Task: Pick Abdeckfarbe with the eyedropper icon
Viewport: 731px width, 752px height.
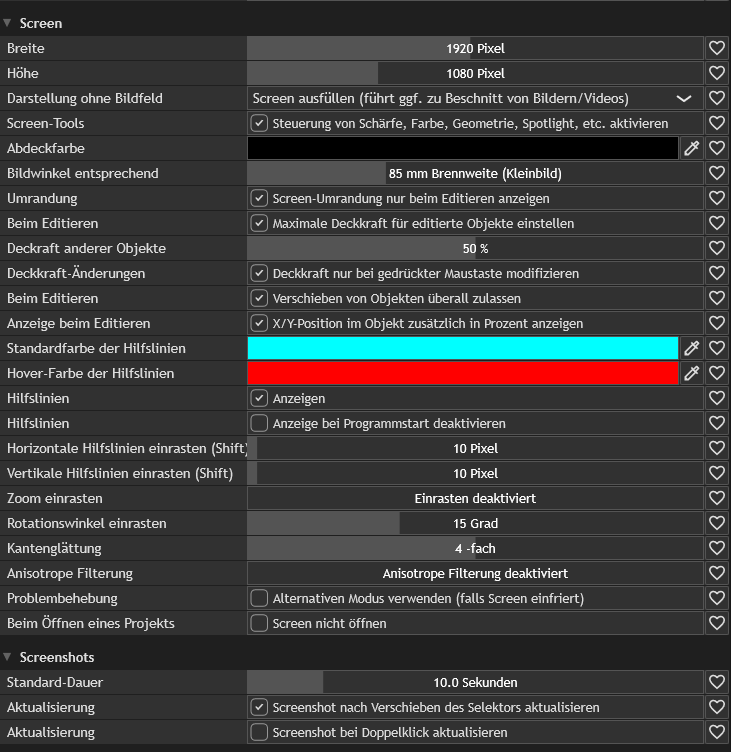Action: [x=691, y=148]
